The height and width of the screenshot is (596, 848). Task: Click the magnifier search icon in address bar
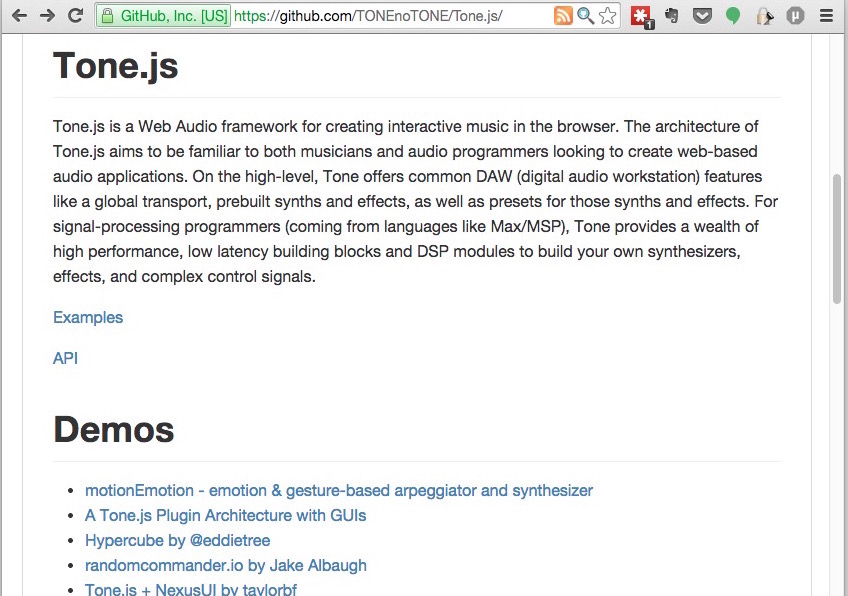pyautogui.click(x=585, y=16)
